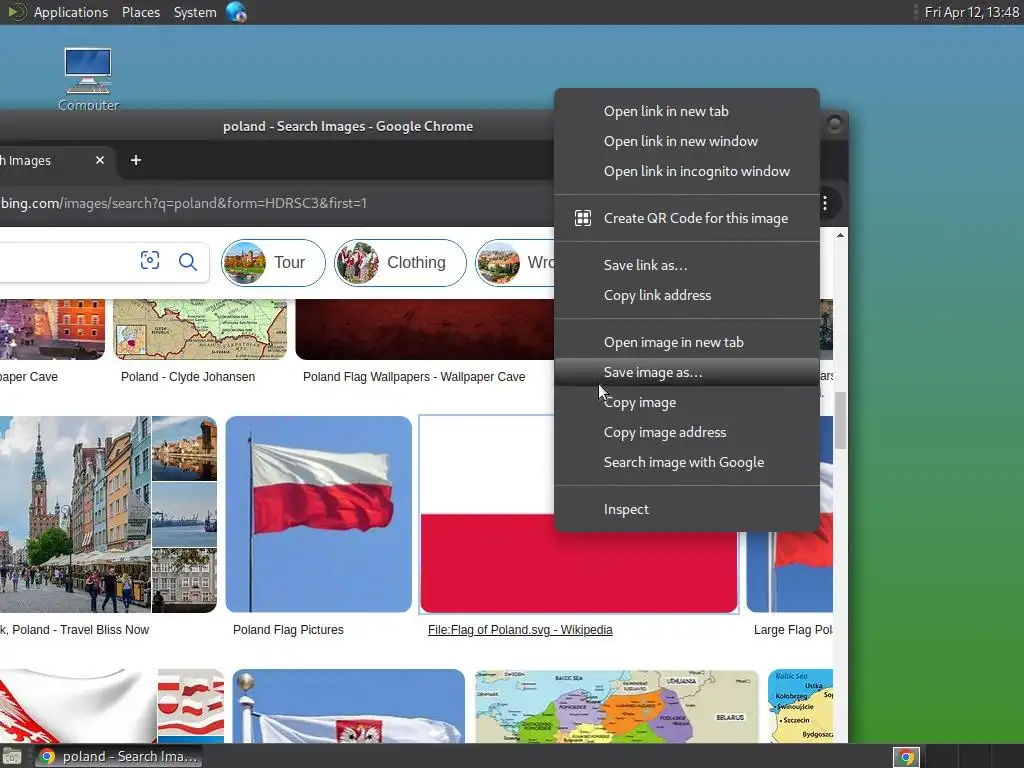Click the visual search camera icon

click(x=150, y=261)
